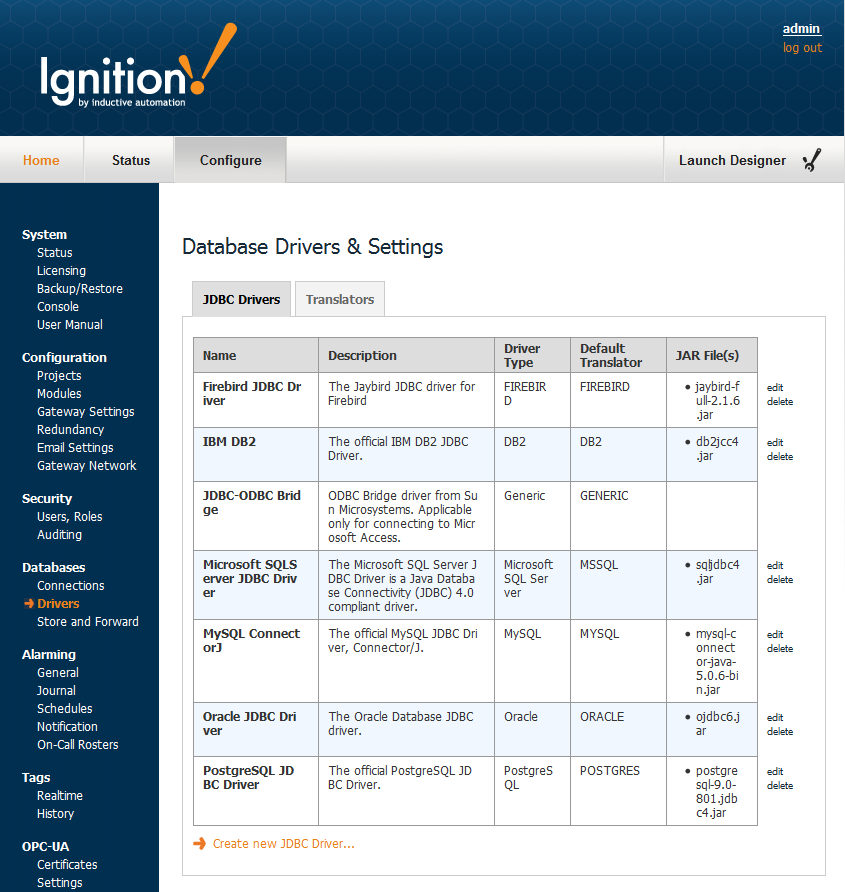Open Gateway Network in sidebar

(86, 466)
